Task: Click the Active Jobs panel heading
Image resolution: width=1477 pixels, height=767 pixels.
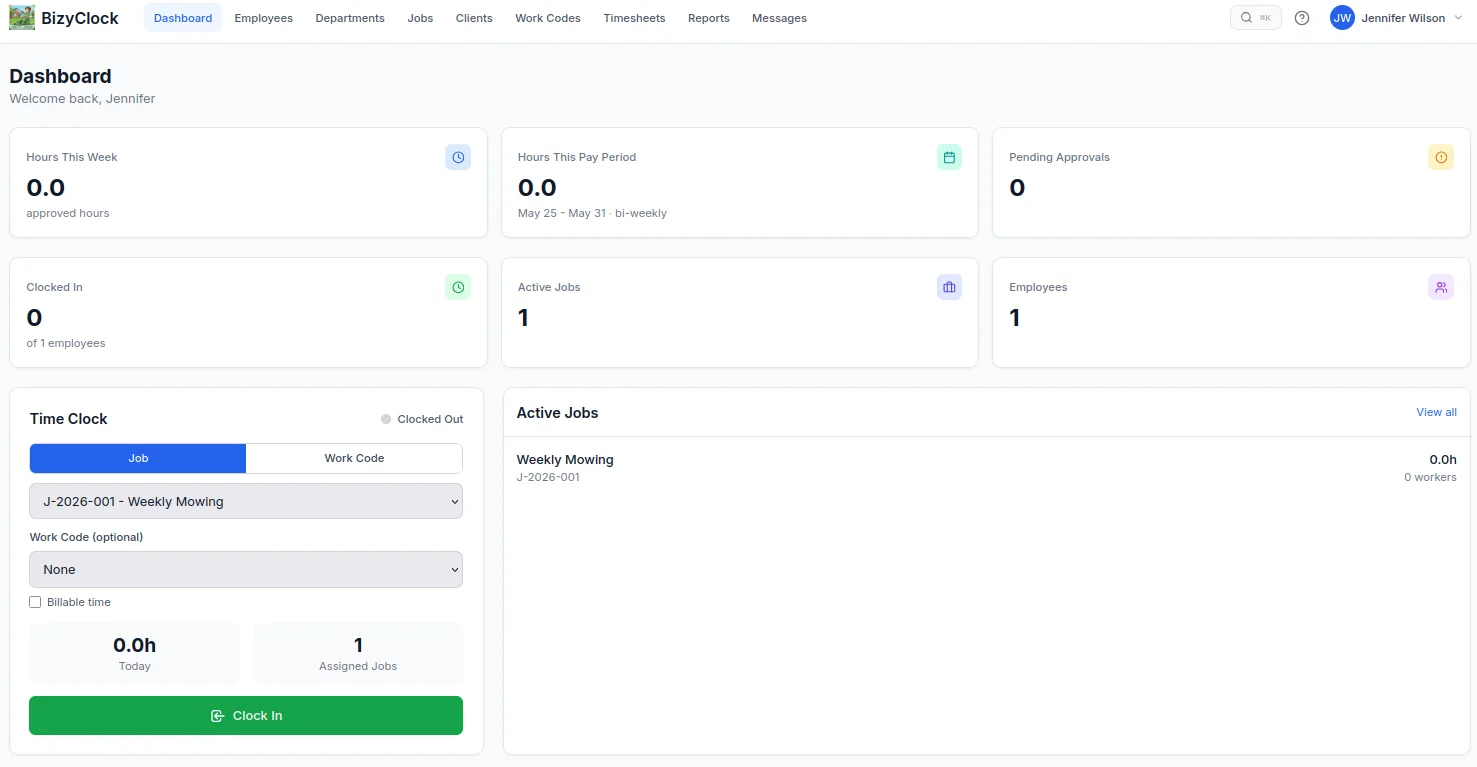Action: [x=557, y=413]
